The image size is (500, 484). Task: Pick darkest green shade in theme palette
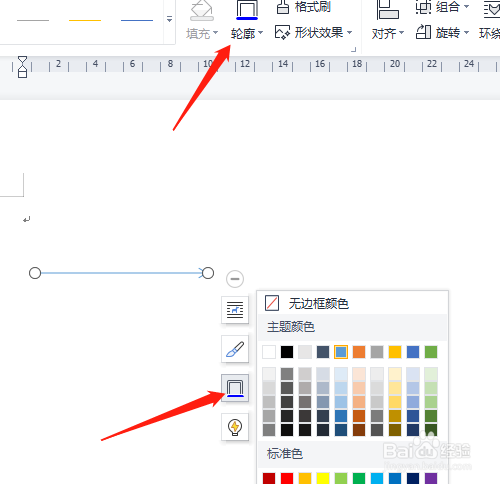(x=431, y=430)
